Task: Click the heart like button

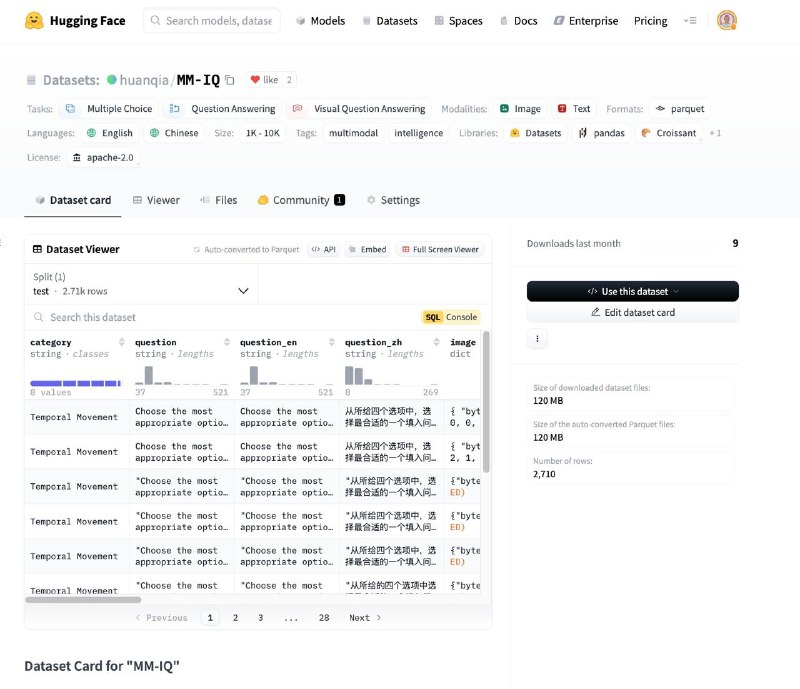Action: (x=264, y=80)
